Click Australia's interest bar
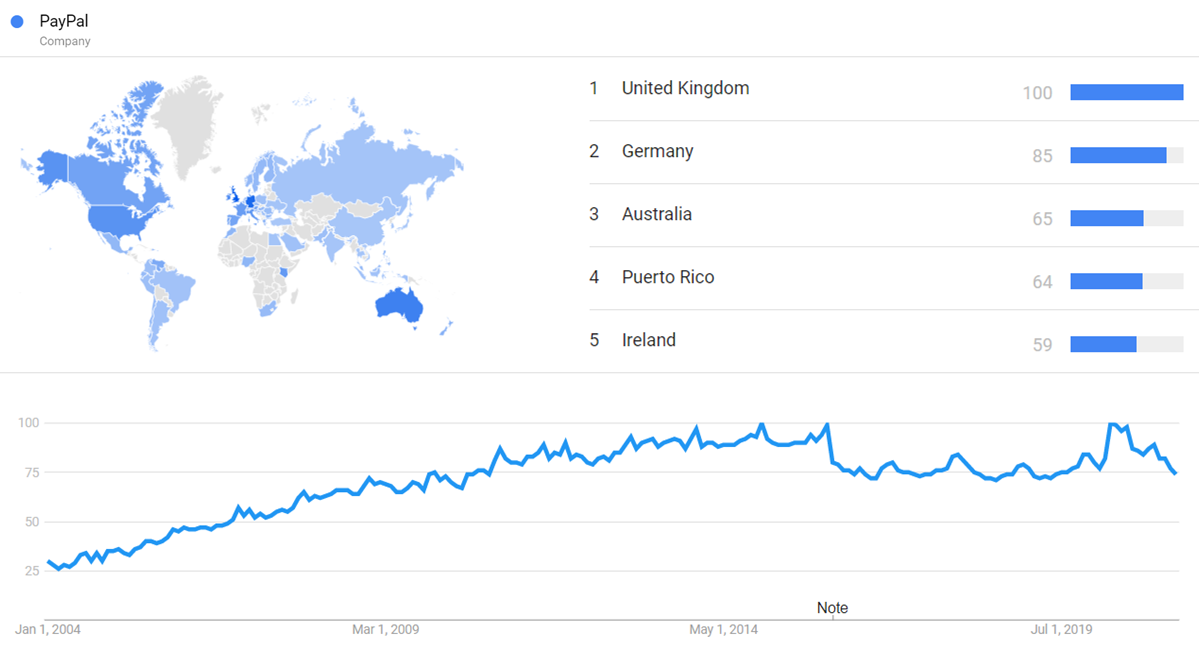1199x658 pixels. click(1106, 218)
